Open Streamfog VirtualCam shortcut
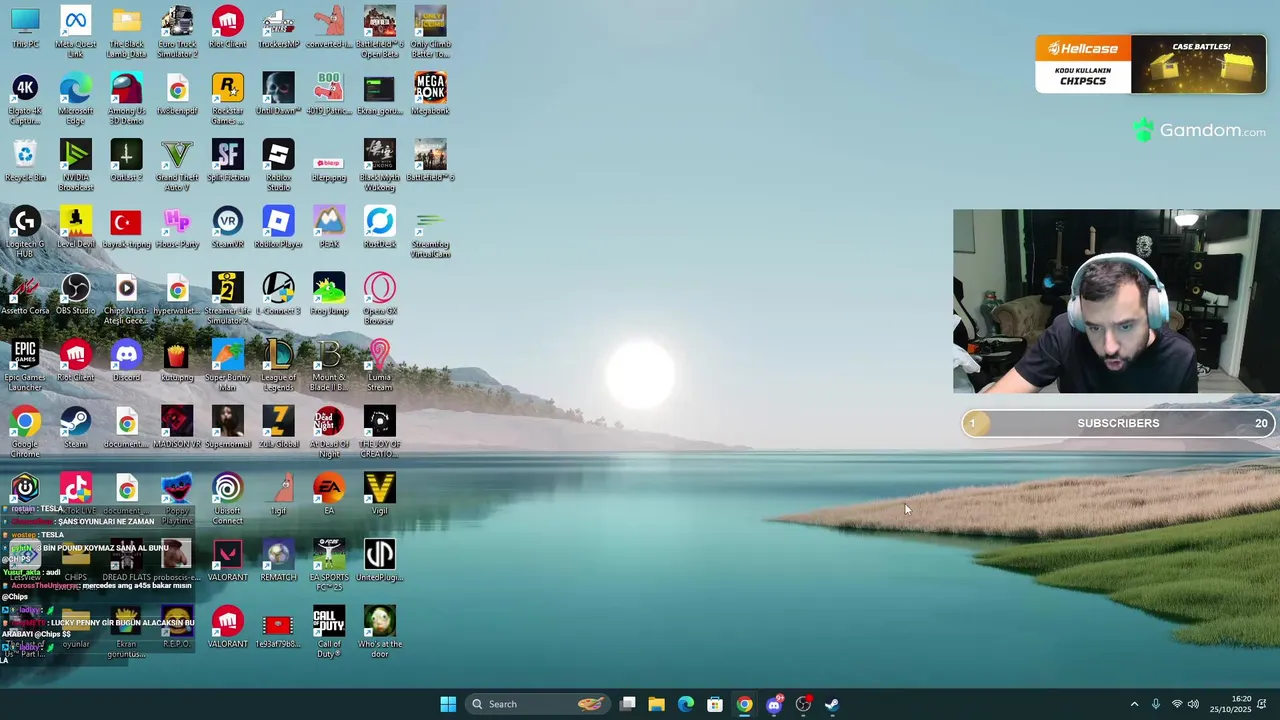Screen dimensions: 1280x720 point(430,233)
